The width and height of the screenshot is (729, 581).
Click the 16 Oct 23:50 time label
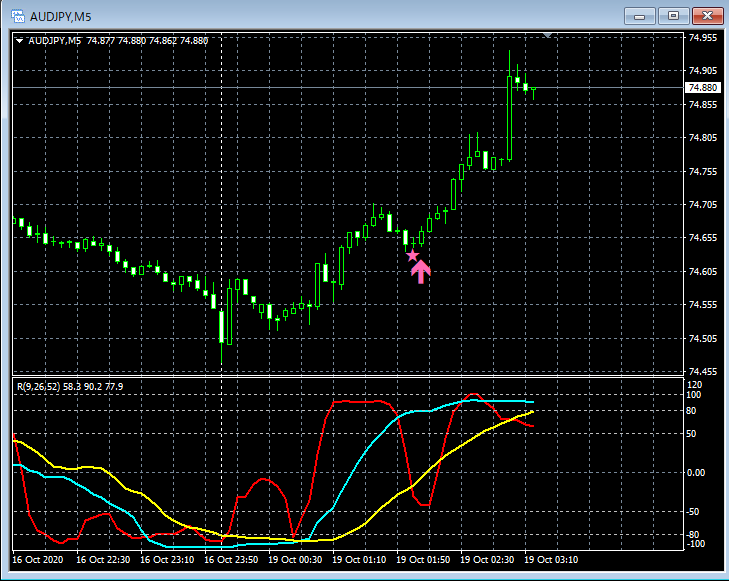click(231, 560)
